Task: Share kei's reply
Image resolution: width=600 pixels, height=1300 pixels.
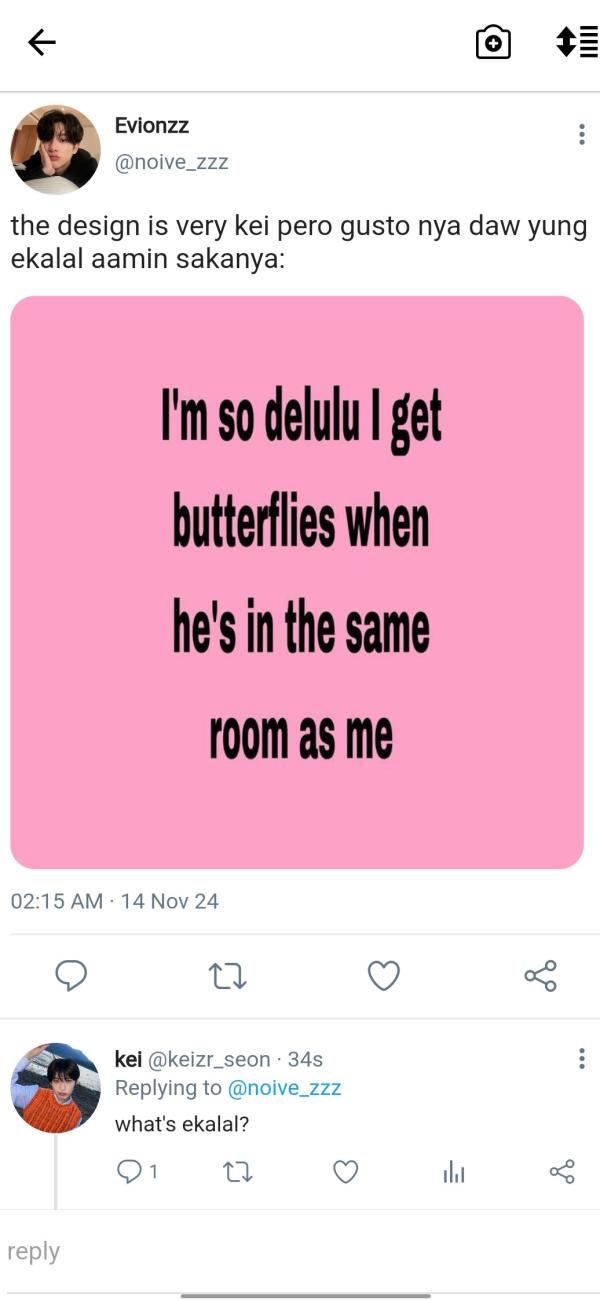Action: (x=562, y=1172)
